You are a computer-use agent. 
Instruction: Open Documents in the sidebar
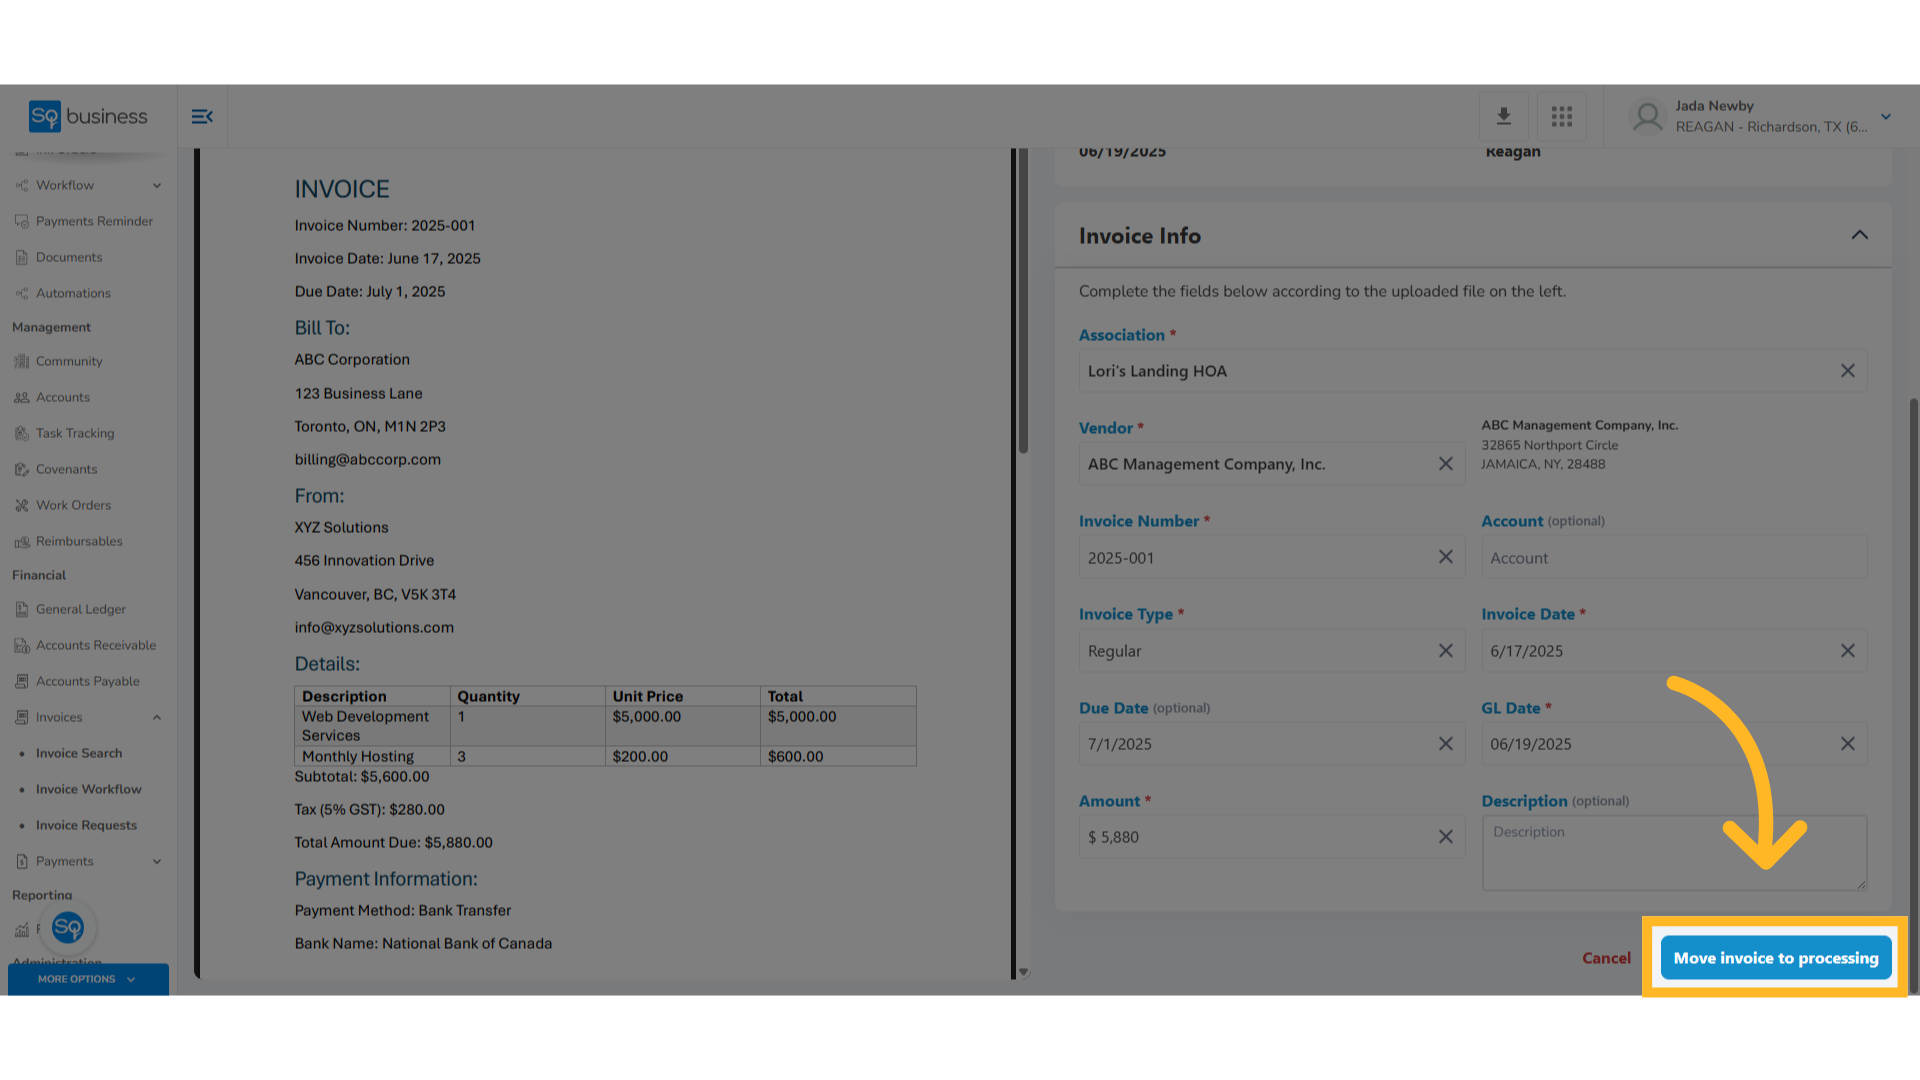[x=69, y=257]
